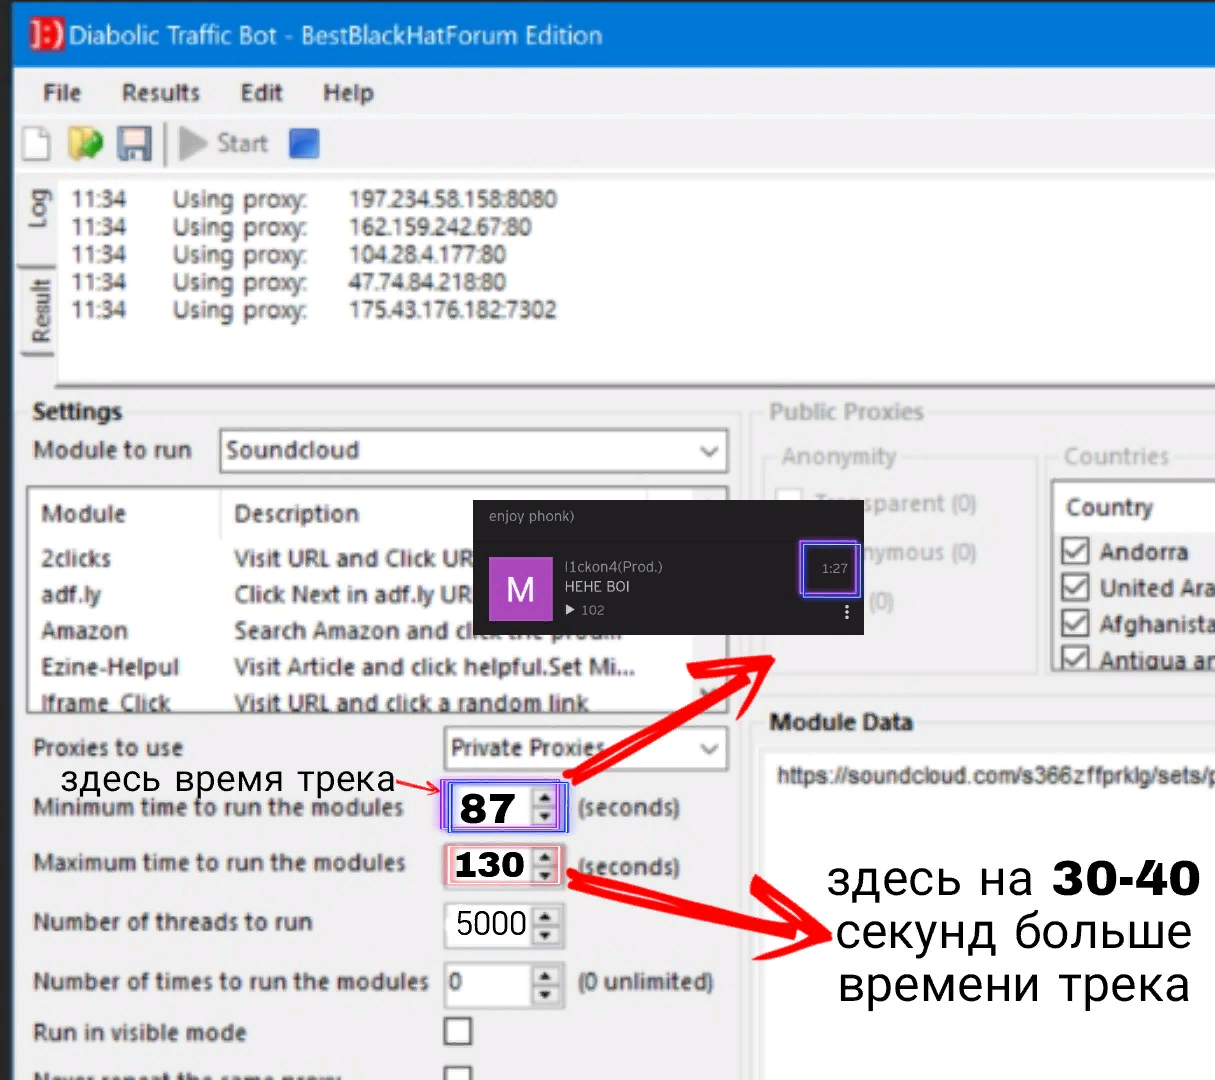
Task: Click the number of times field showing 0
Action: tap(488, 983)
